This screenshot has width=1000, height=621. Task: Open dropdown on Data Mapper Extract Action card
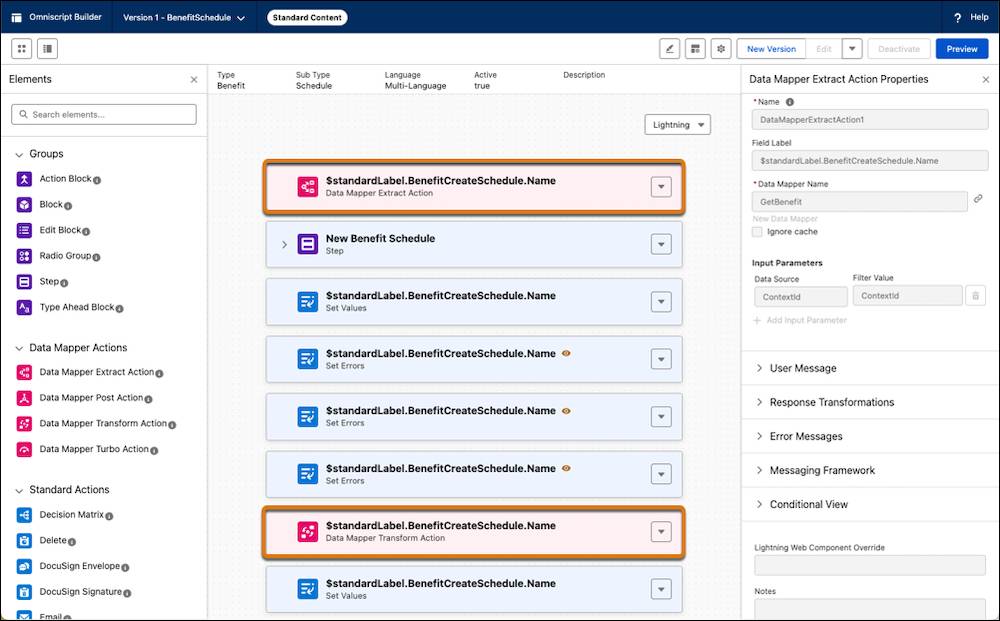pos(661,187)
